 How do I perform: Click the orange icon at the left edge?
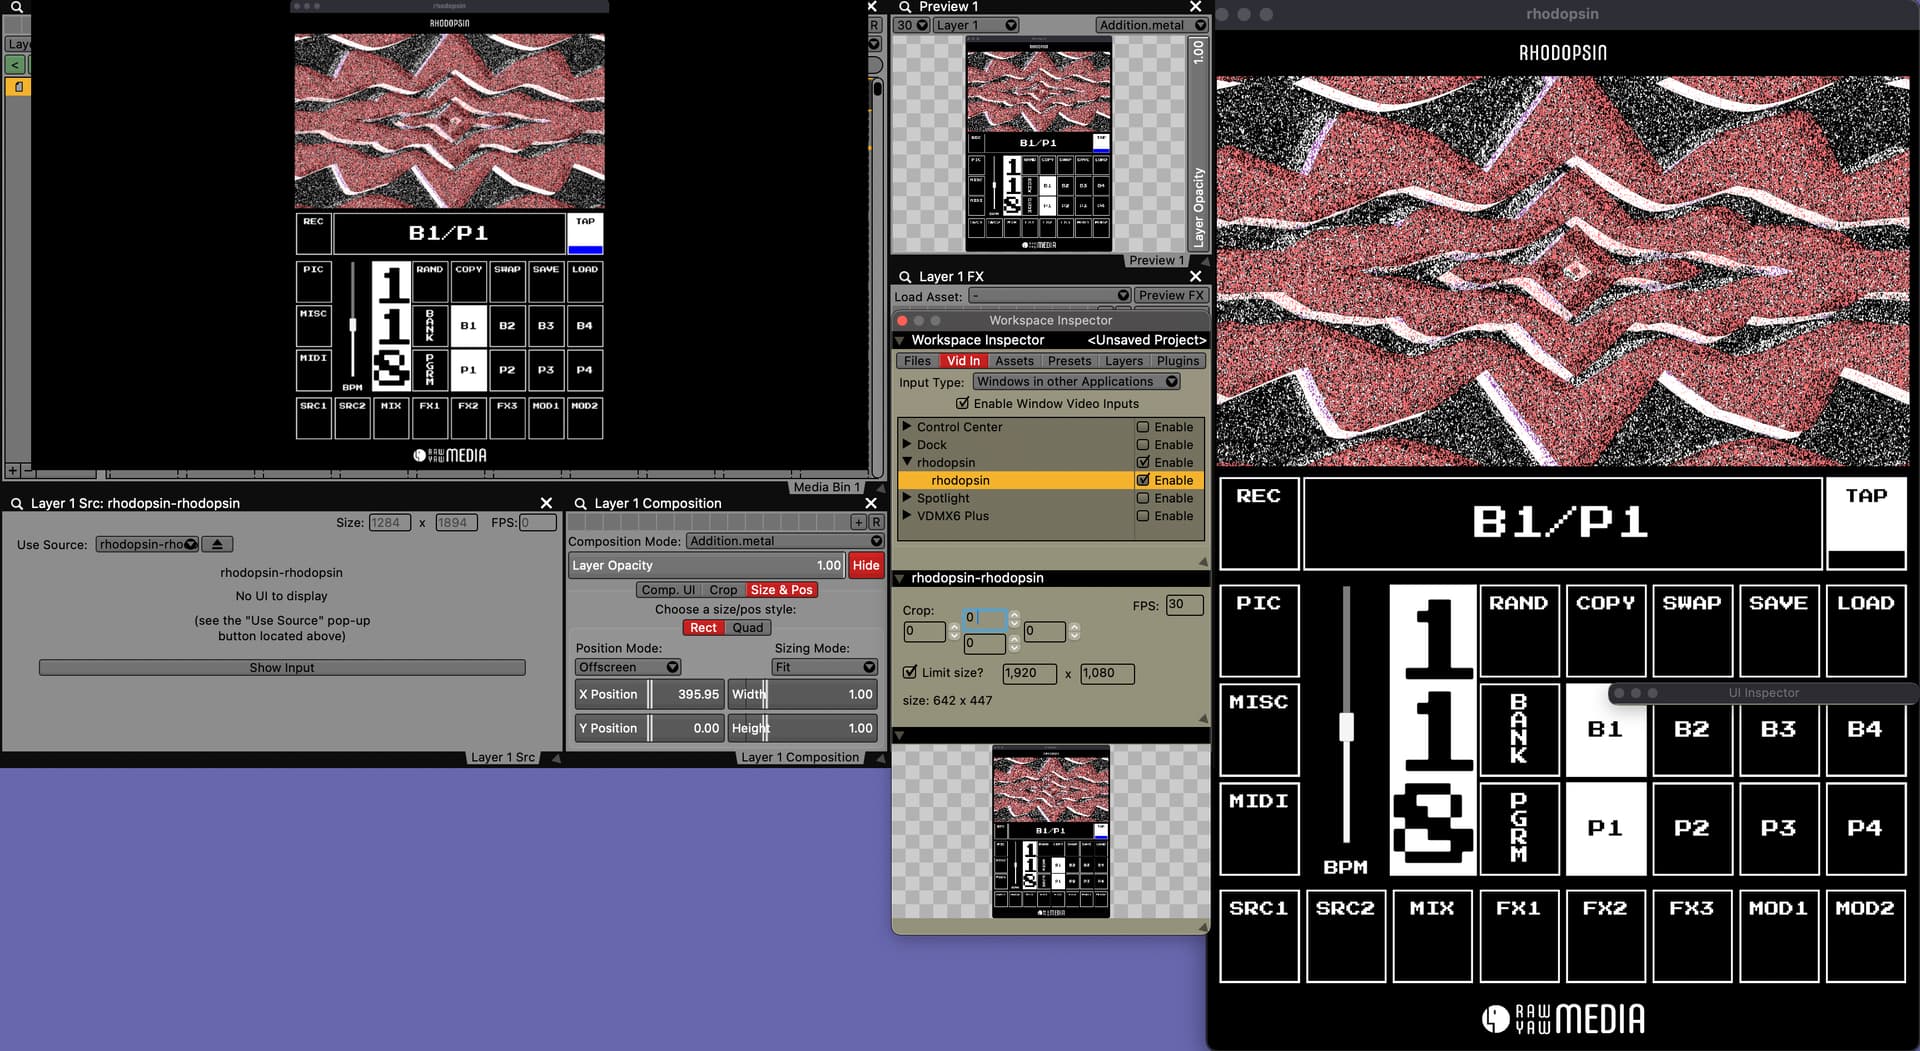coord(17,87)
